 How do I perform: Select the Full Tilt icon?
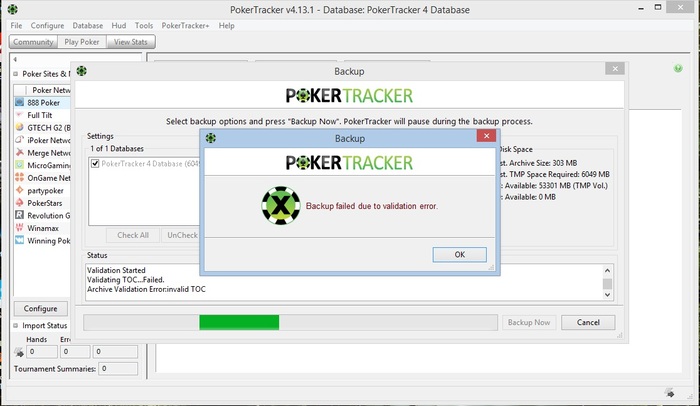click(x=20, y=115)
